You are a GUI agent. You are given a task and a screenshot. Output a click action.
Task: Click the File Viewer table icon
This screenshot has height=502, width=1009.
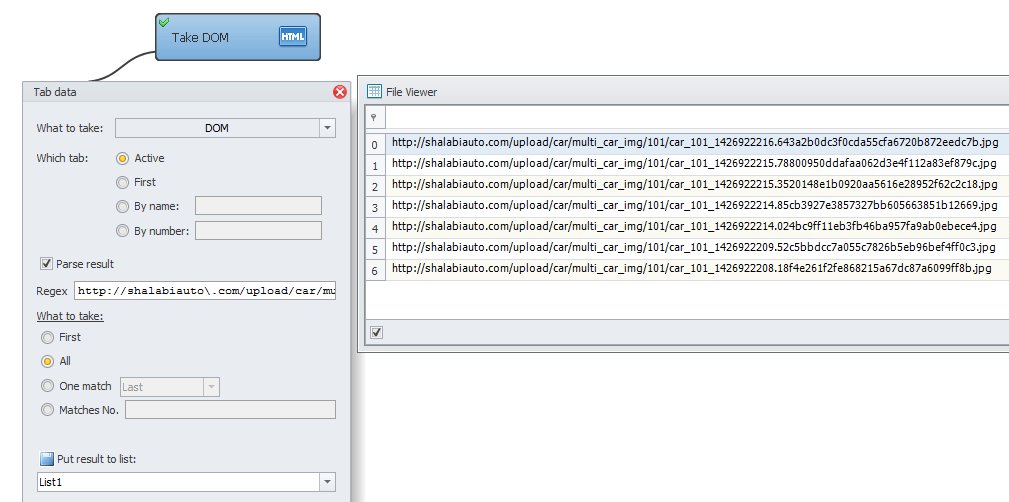click(374, 91)
